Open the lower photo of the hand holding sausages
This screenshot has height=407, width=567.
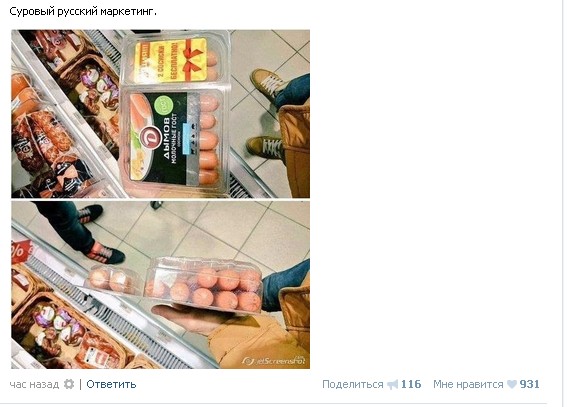pyautogui.click(x=161, y=285)
